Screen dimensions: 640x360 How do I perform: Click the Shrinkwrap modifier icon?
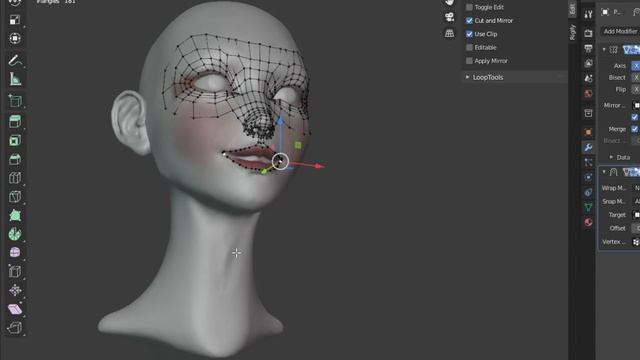point(613,172)
